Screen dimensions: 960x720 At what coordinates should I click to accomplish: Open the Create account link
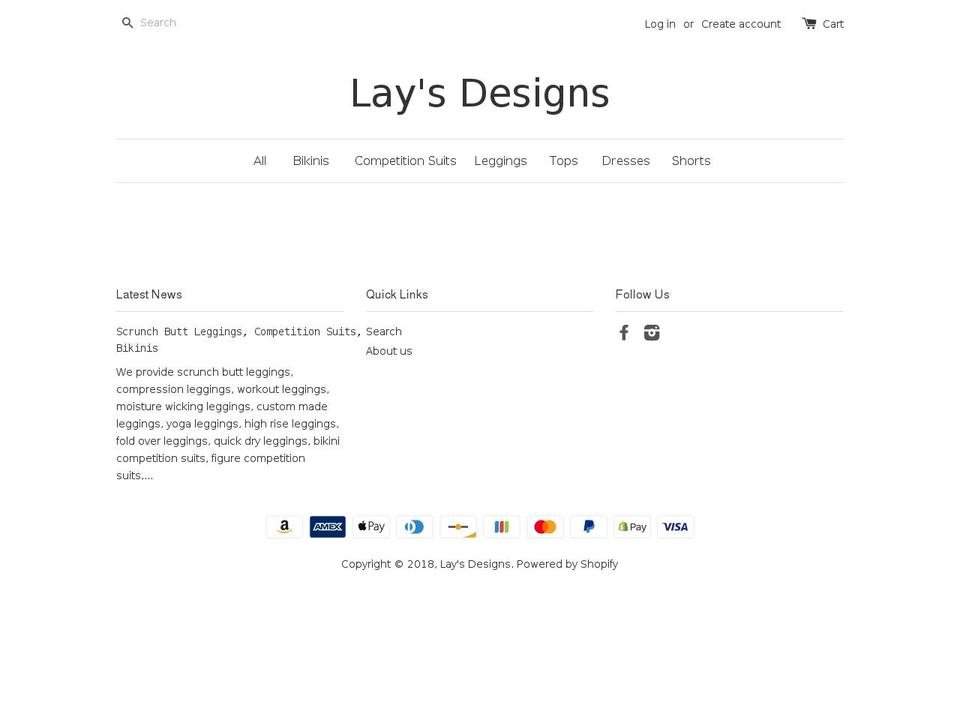[x=741, y=24]
